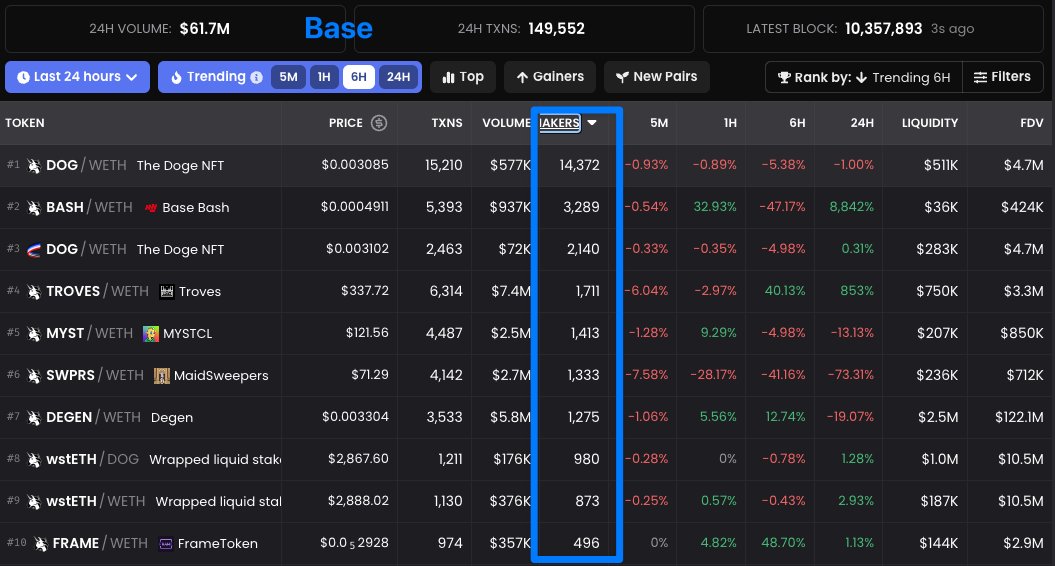
Task: Click the Trending info icon
Action: pos(256,77)
